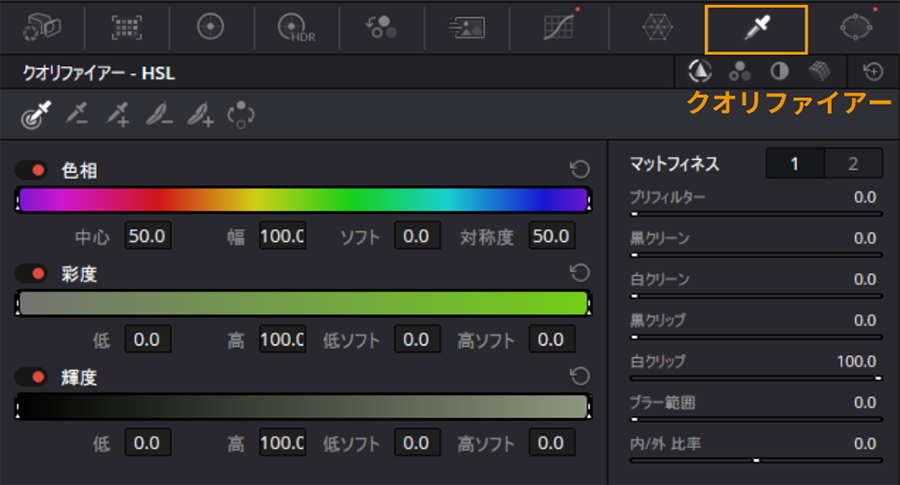Open the RGB Mixer palette icon

click(x=381, y=27)
